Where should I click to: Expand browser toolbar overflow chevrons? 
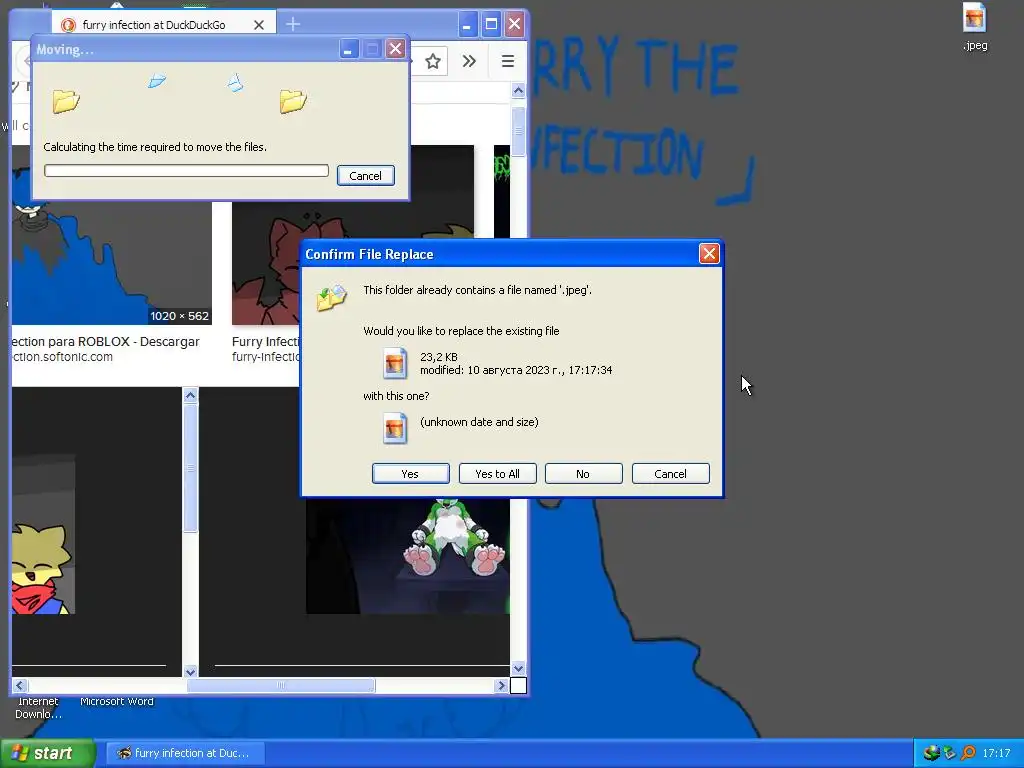[469, 61]
